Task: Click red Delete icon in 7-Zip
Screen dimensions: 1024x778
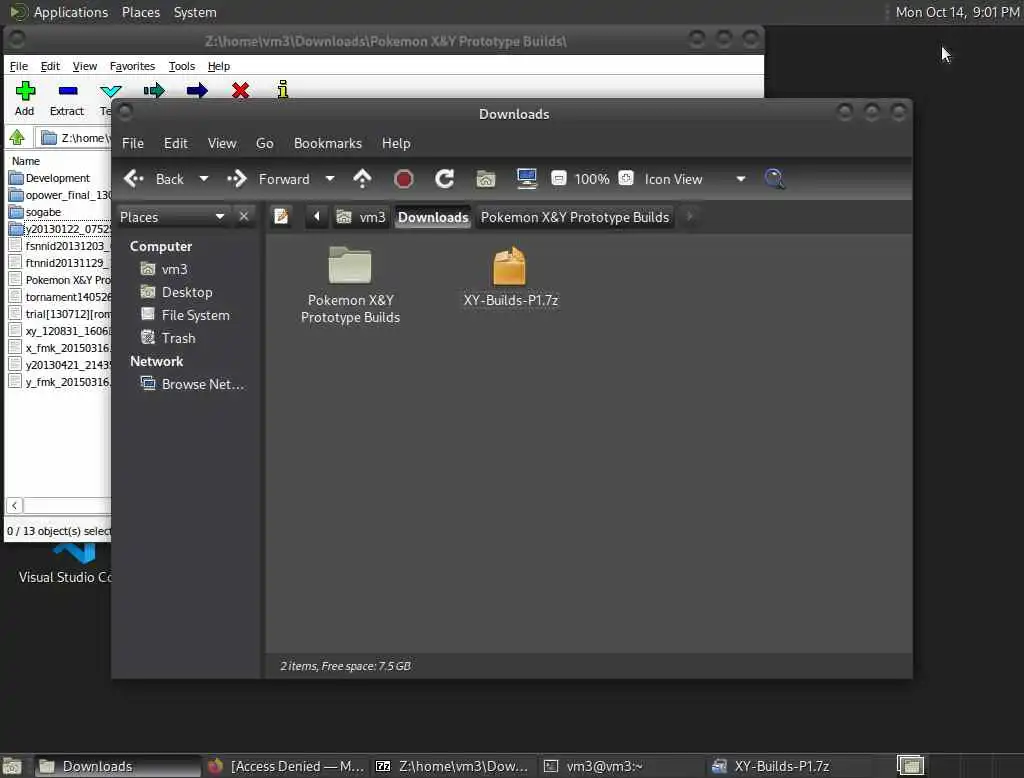Action: 240,90
